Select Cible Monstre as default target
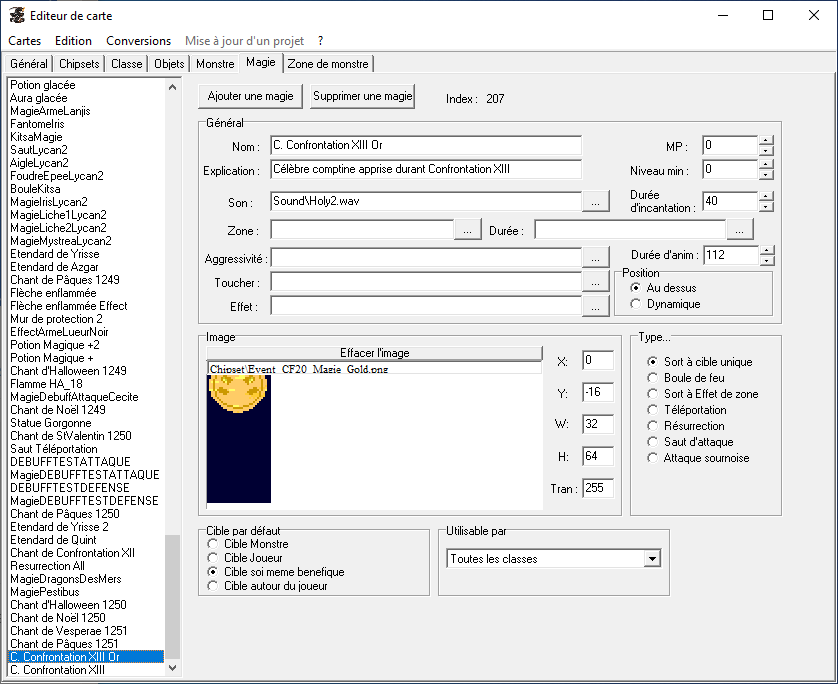 click(x=212, y=544)
